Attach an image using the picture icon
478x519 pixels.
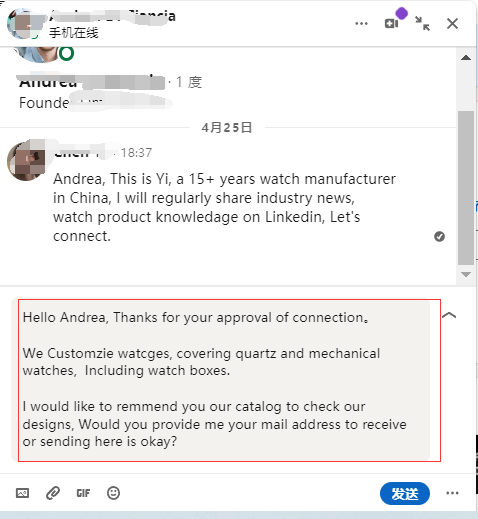pyautogui.click(x=22, y=493)
